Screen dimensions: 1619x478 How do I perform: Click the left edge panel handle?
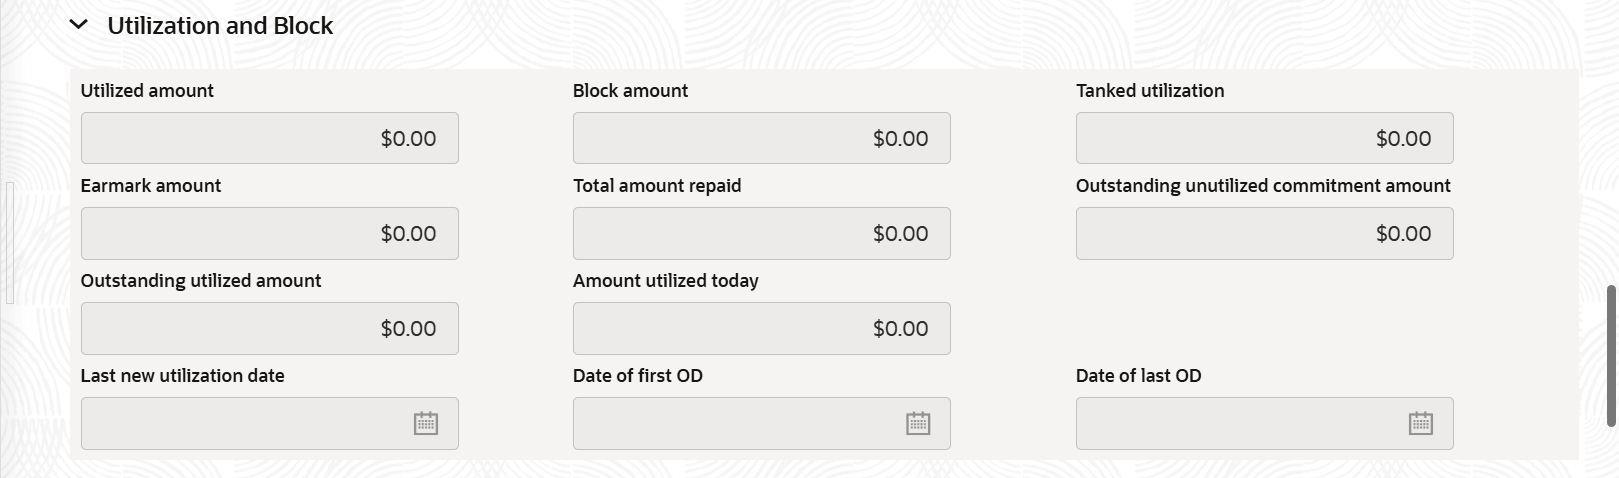point(10,242)
